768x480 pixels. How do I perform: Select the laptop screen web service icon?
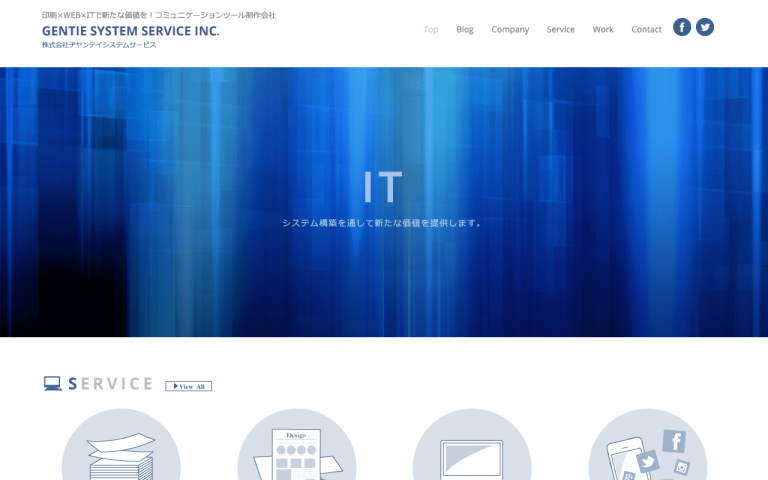click(x=472, y=444)
